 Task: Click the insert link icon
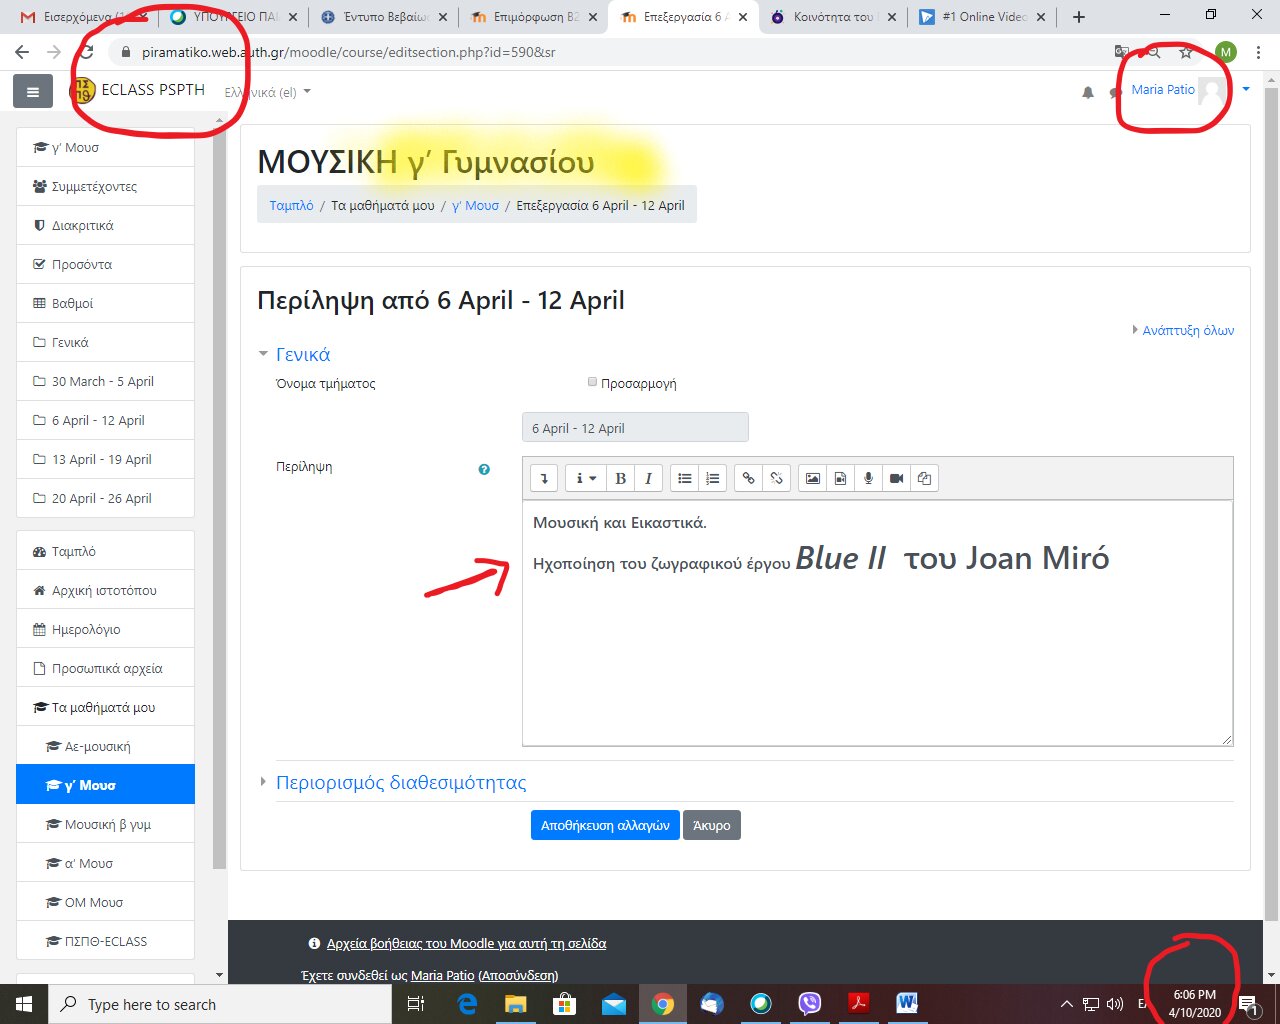pos(748,478)
